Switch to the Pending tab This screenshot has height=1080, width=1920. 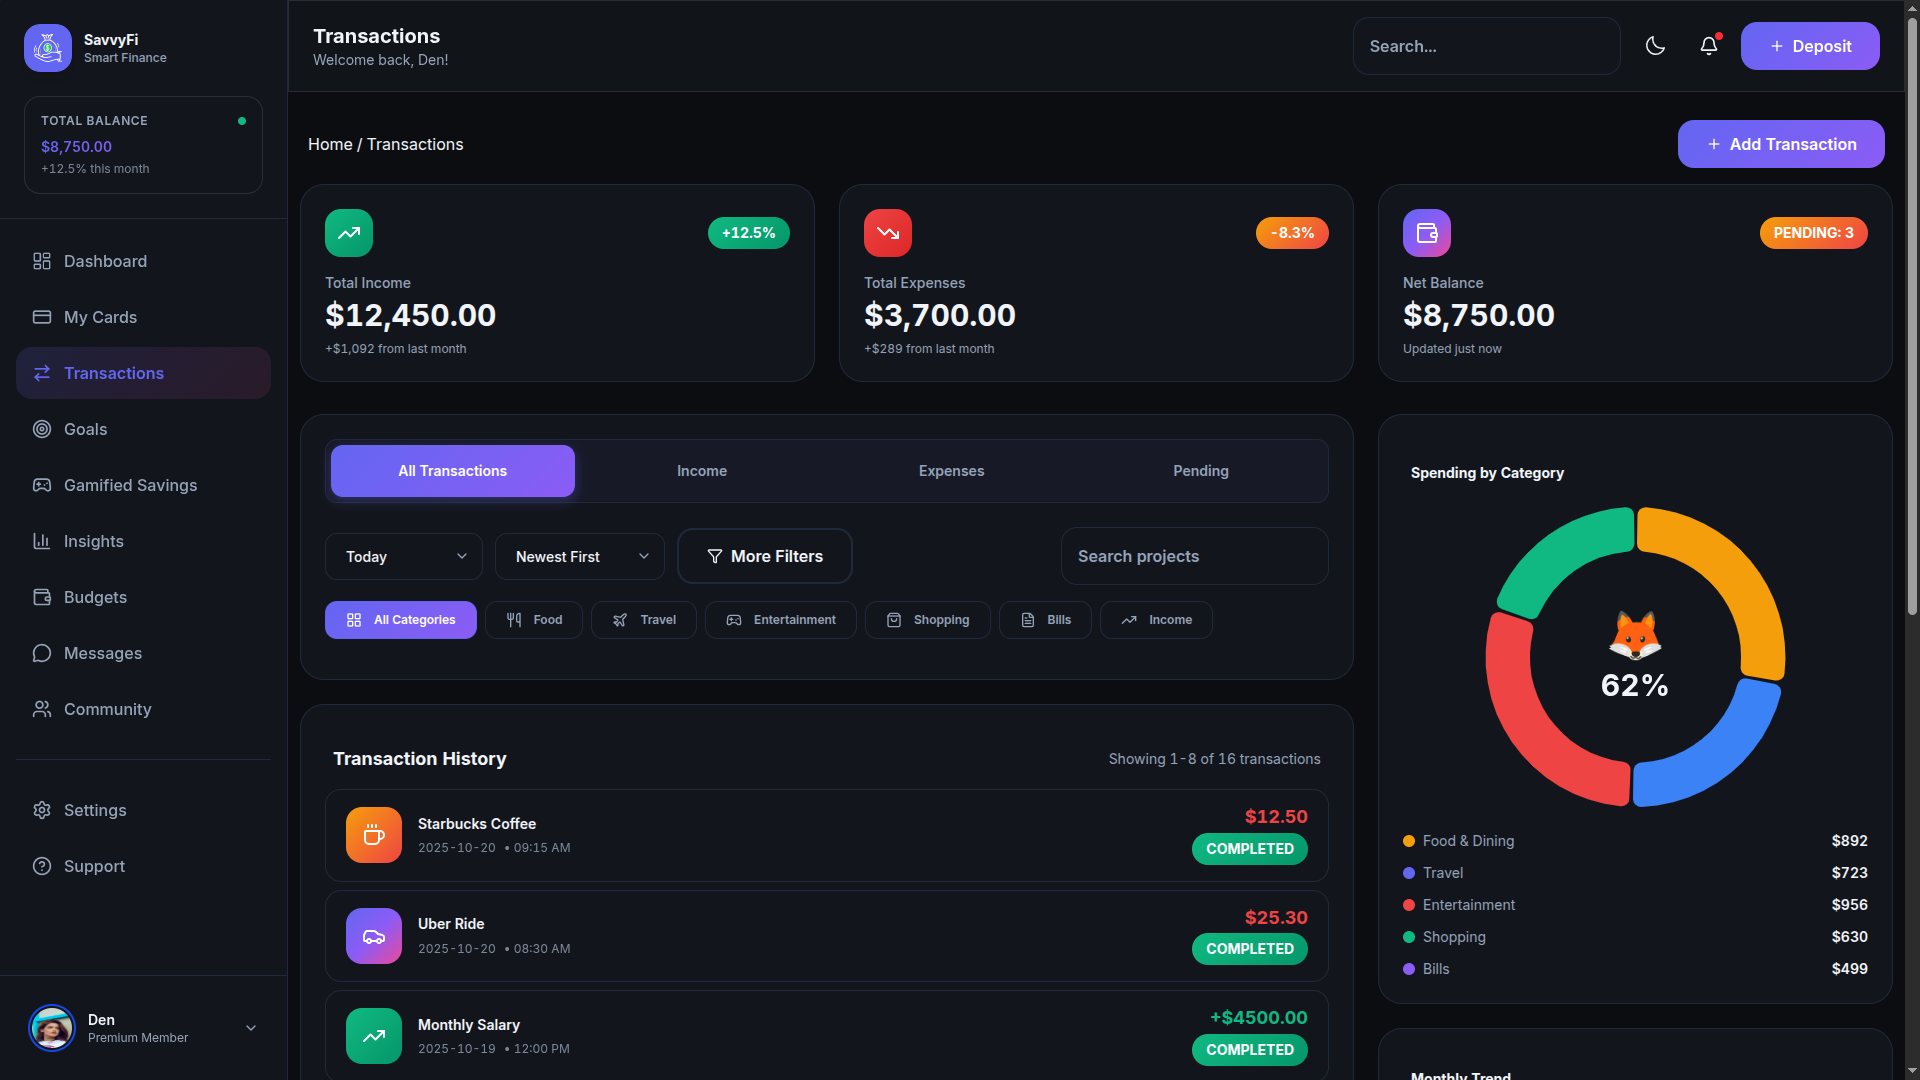(x=1200, y=471)
